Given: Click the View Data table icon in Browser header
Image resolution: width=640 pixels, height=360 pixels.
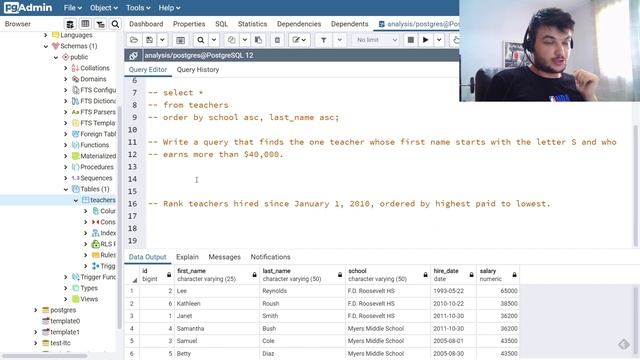Looking at the screenshot, I should pyautogui.click(x=85, y=24).
